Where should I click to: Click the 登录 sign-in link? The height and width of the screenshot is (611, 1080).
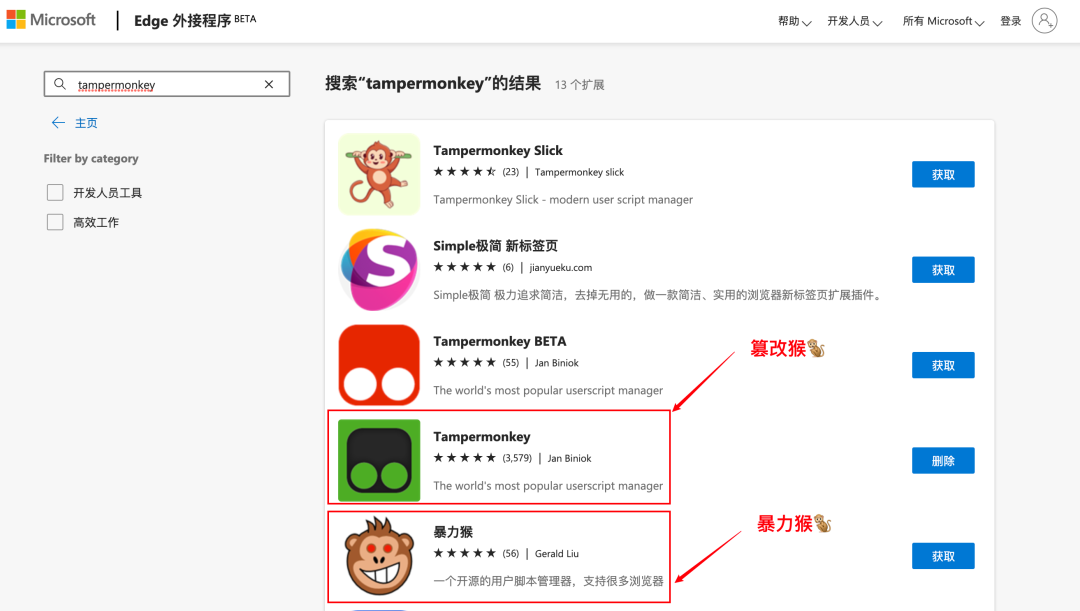click(x=1010, y=21)
